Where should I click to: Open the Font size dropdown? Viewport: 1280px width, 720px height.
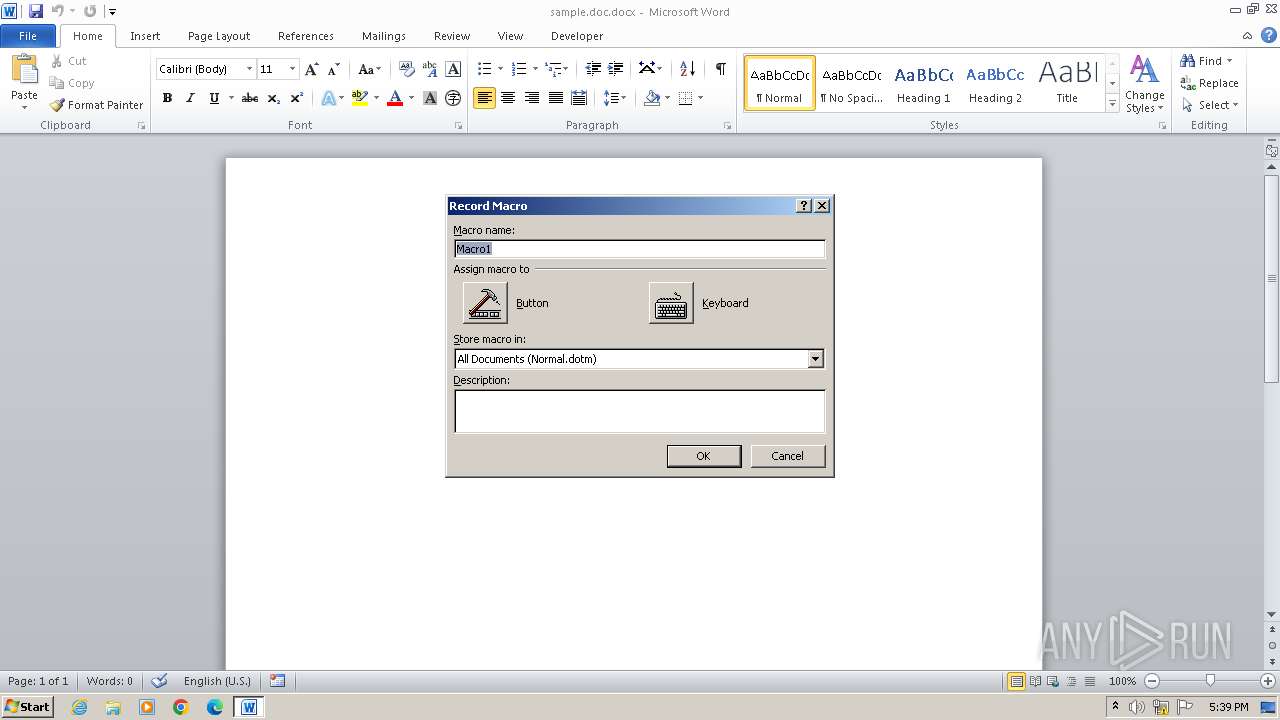click(x=292, y=69)
